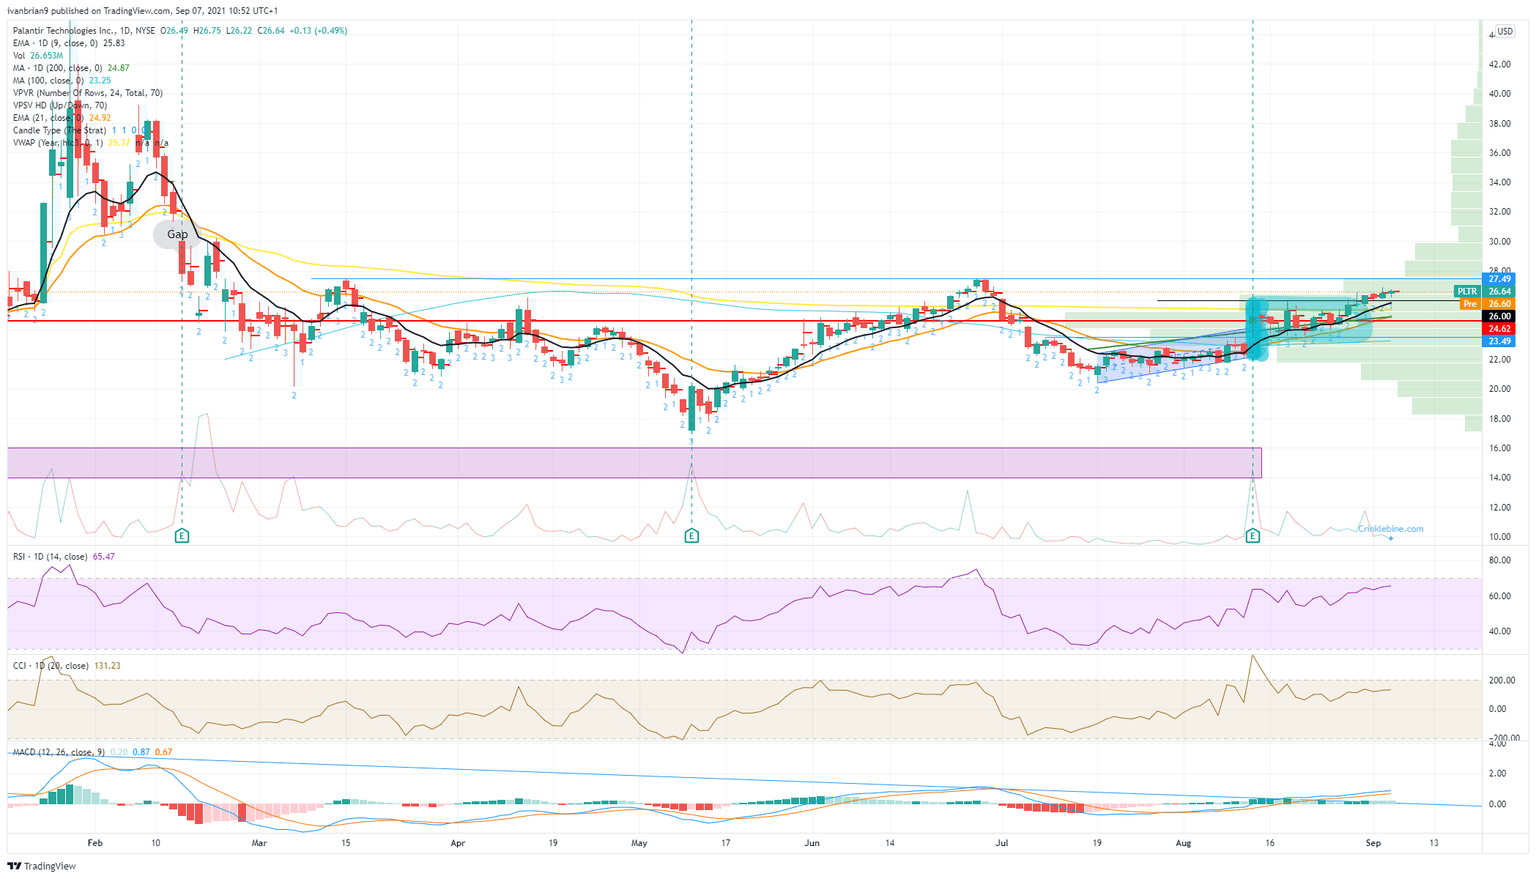1536x879 pixels.
Task: Click the 2.00 level on MACD scale
Action: 1497,774
